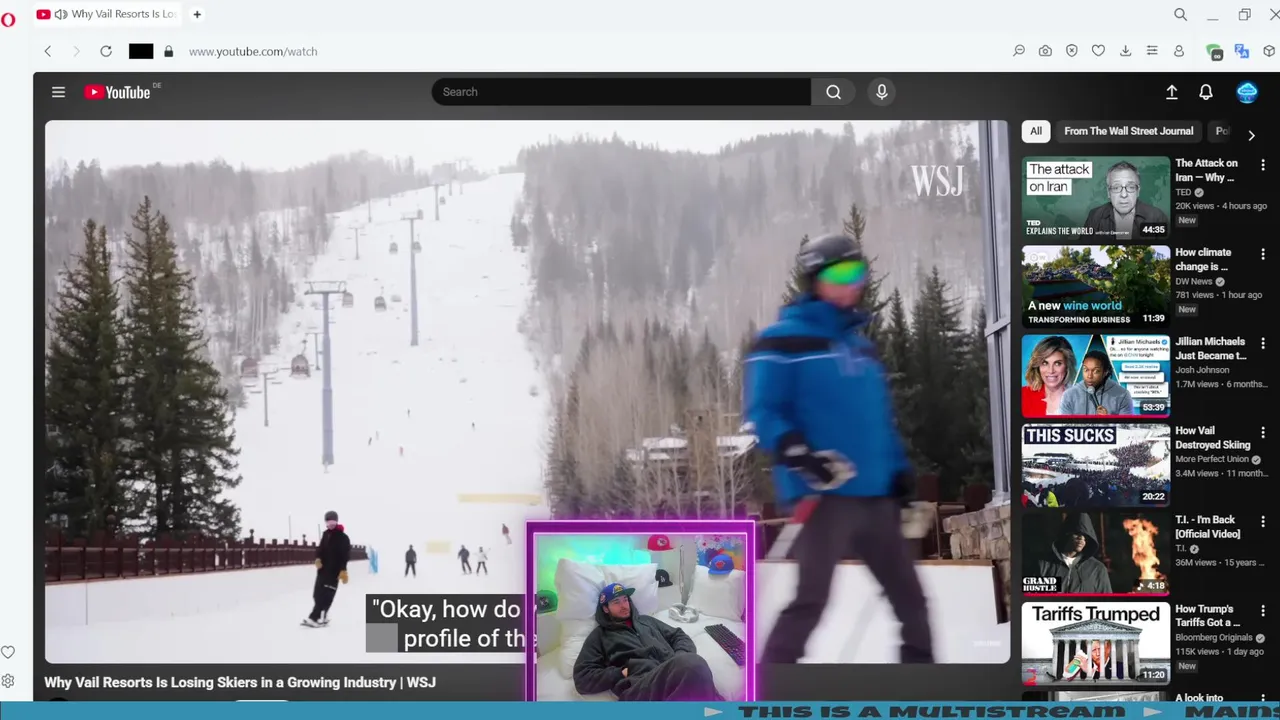Open Tariffs Trumped video thumbnail

[x=1096, y=642]
